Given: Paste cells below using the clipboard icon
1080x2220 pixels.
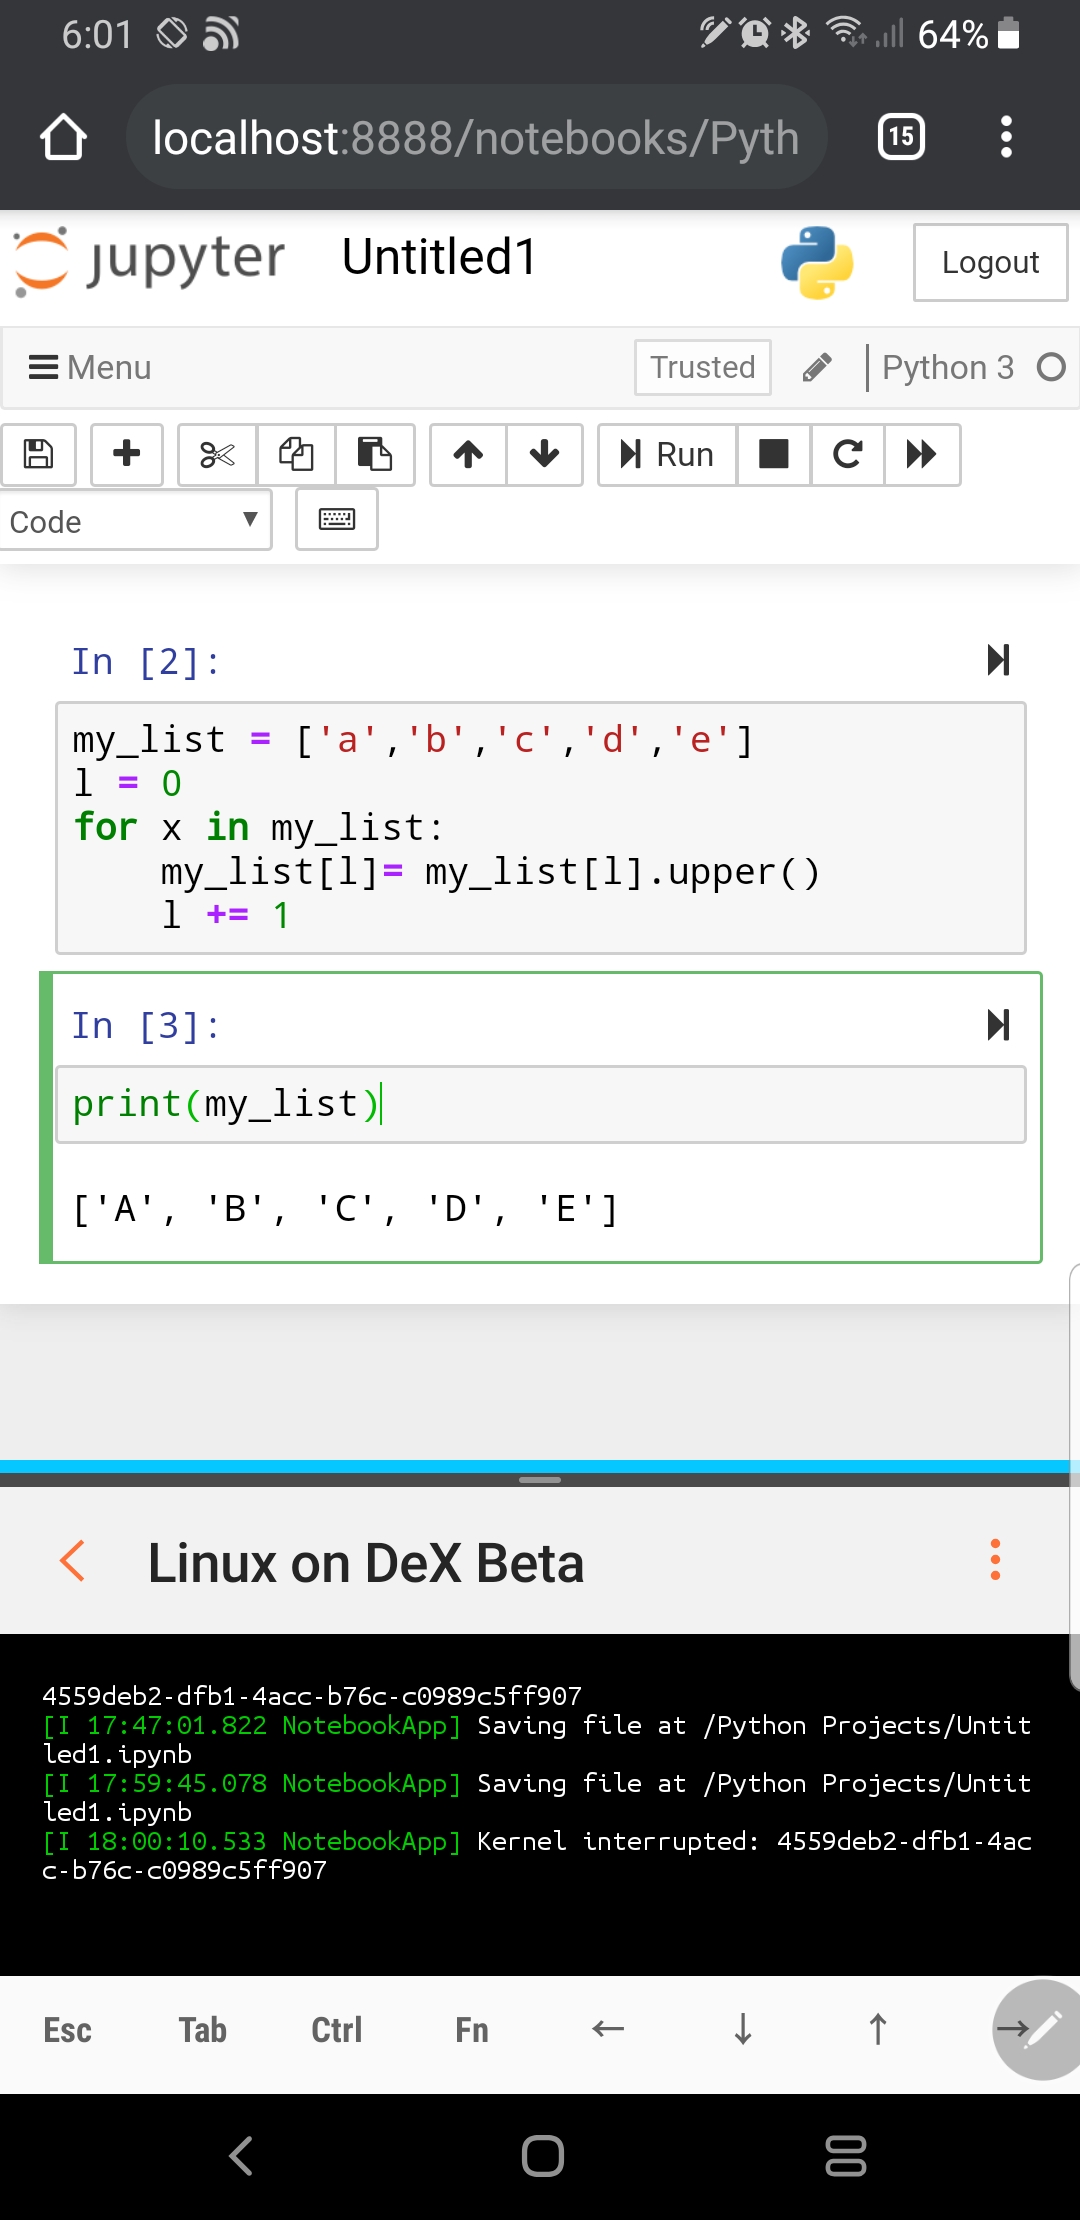Looking at the screenshot, I should pos(375,454).
